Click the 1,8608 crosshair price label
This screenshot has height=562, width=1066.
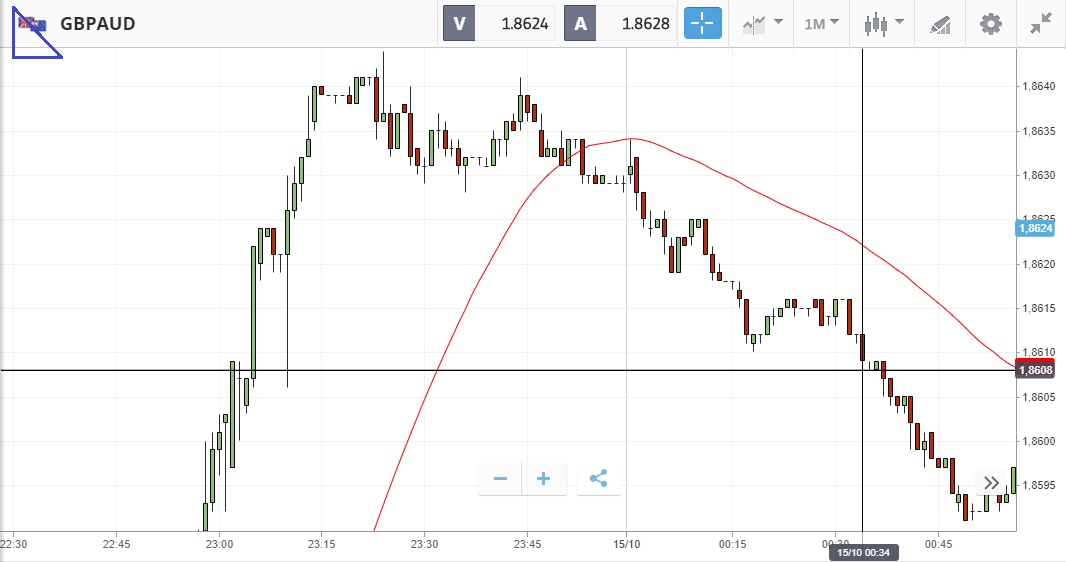pyautogui.click(x=1034, y=370)
